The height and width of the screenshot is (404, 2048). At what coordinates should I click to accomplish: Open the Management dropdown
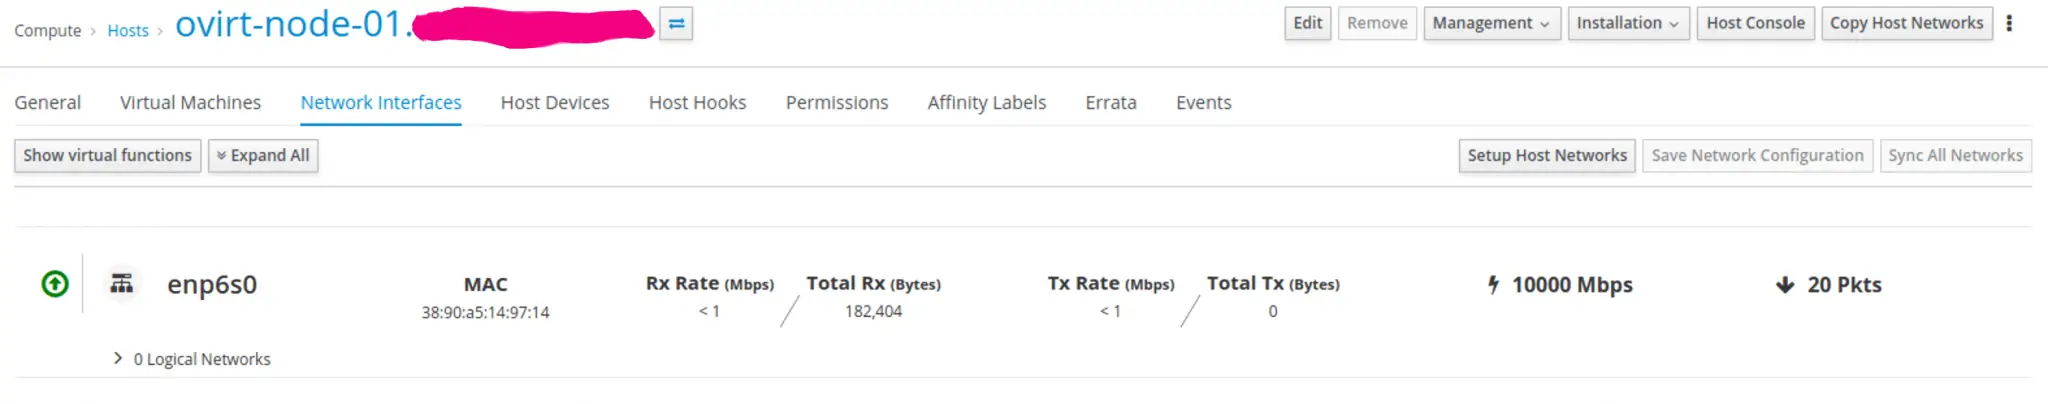click(x=1490, y=24)
